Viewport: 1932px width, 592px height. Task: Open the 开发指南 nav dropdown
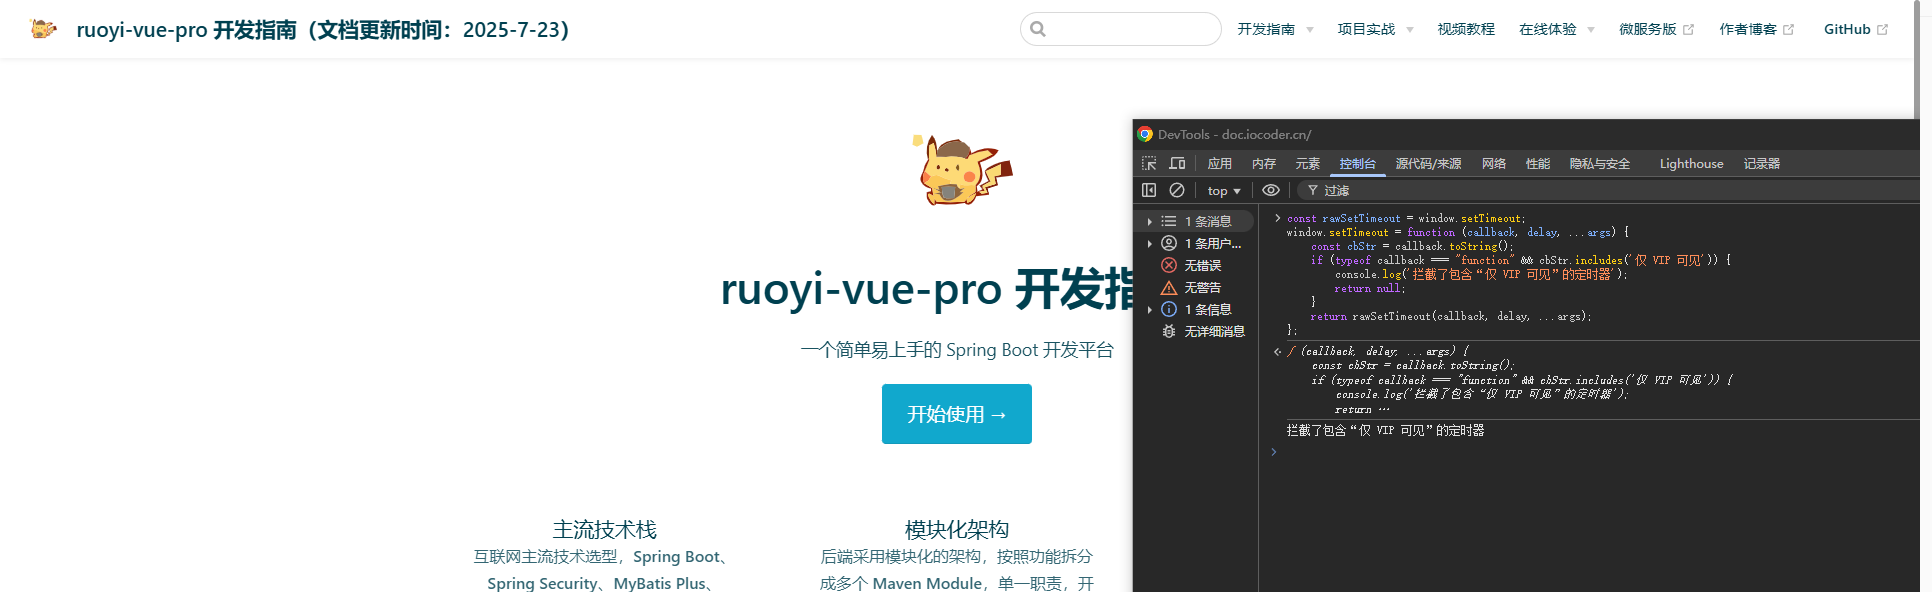point(1274,29)
